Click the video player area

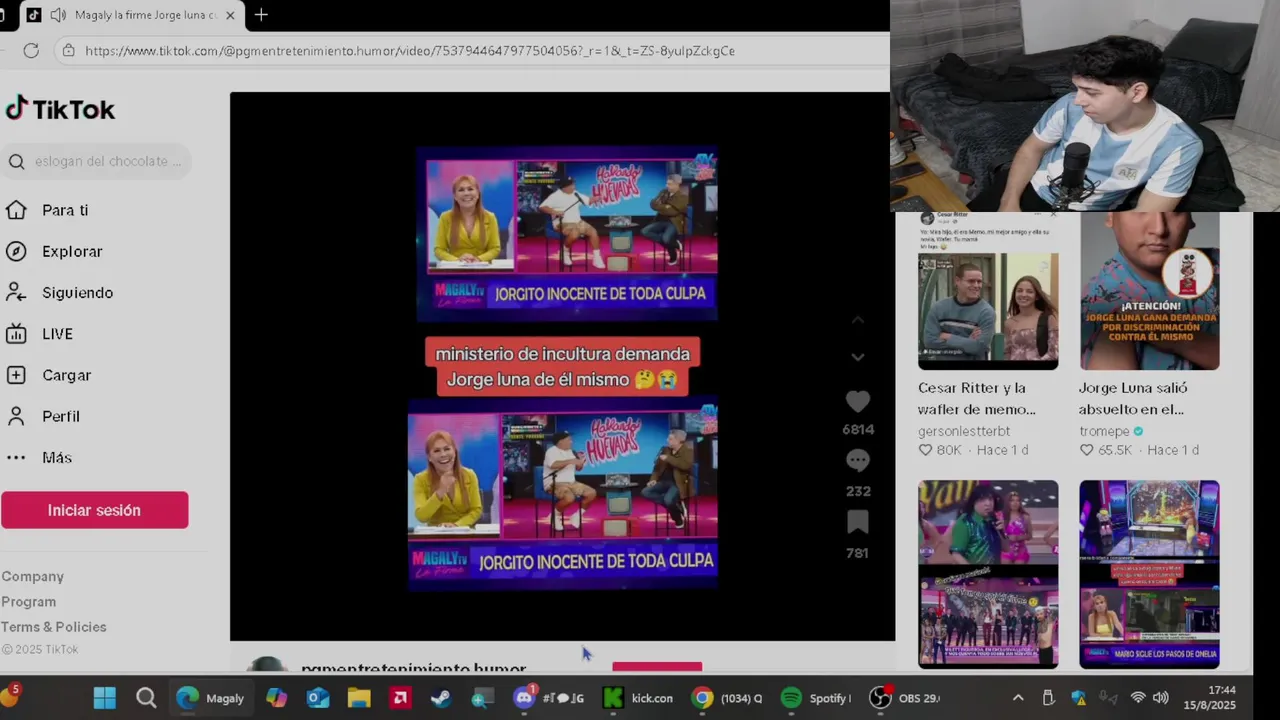click(x=562, y=366)
